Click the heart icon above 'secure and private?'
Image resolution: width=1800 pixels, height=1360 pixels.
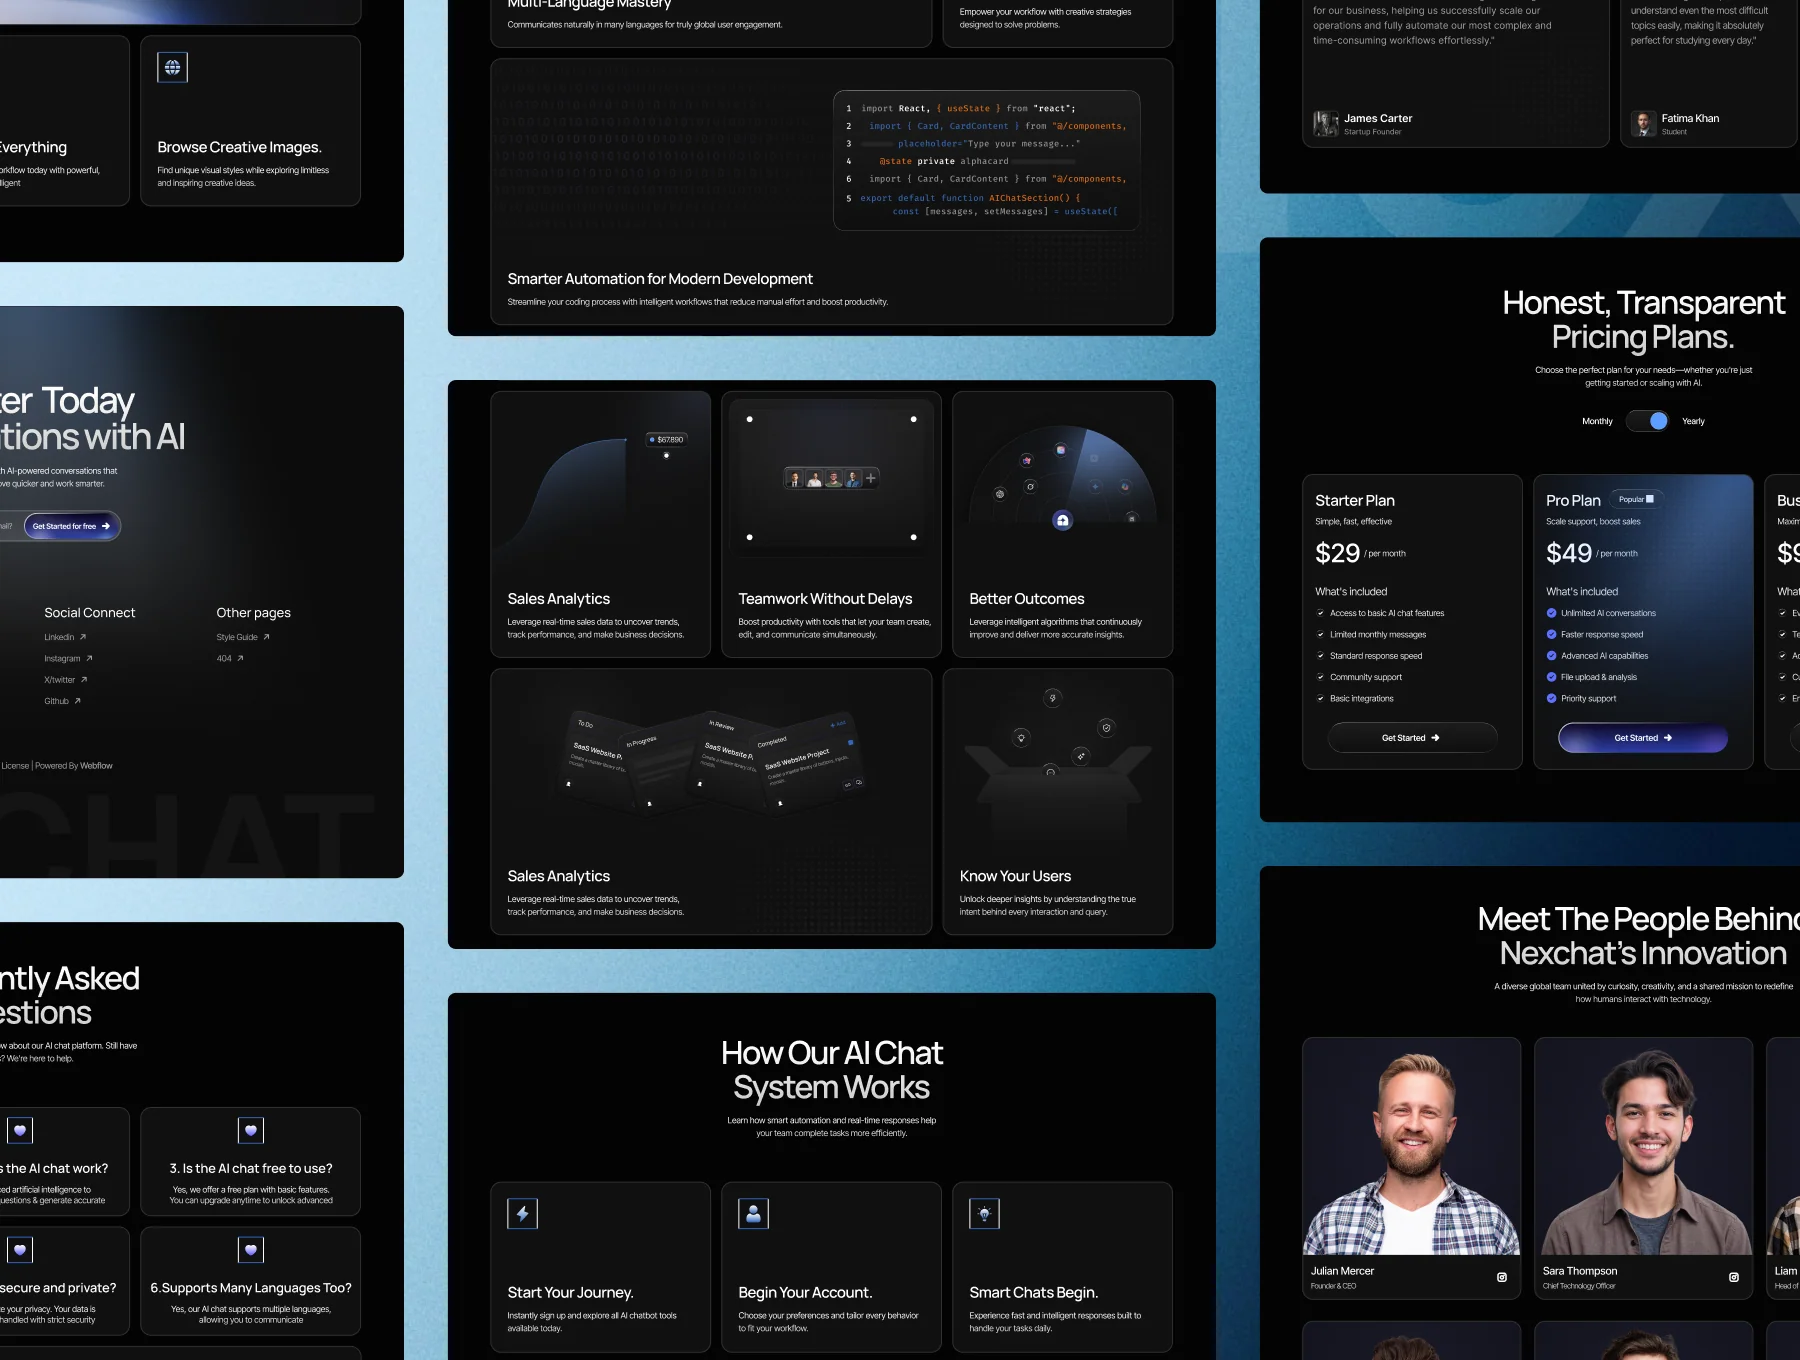(x=20, y=1250)
